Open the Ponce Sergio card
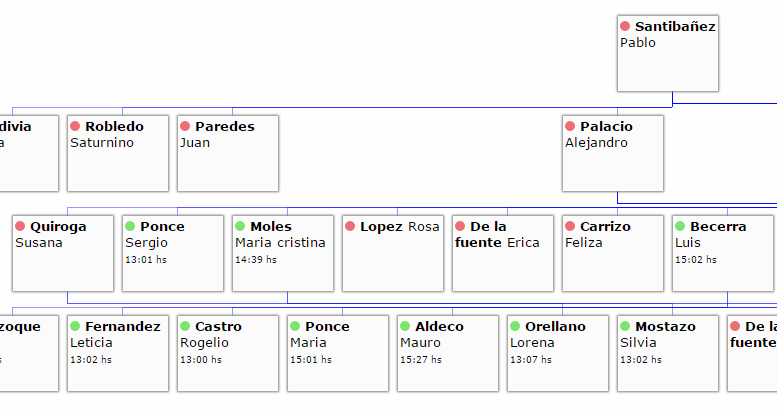The height and width of the screenshot is (410, 777). pyautogui.click(x=173, y=253)
